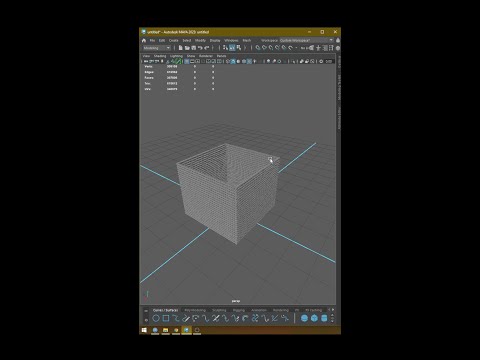Toggle Snap to Curves
Screen dimensions: 480x360
tap(264, 48)
